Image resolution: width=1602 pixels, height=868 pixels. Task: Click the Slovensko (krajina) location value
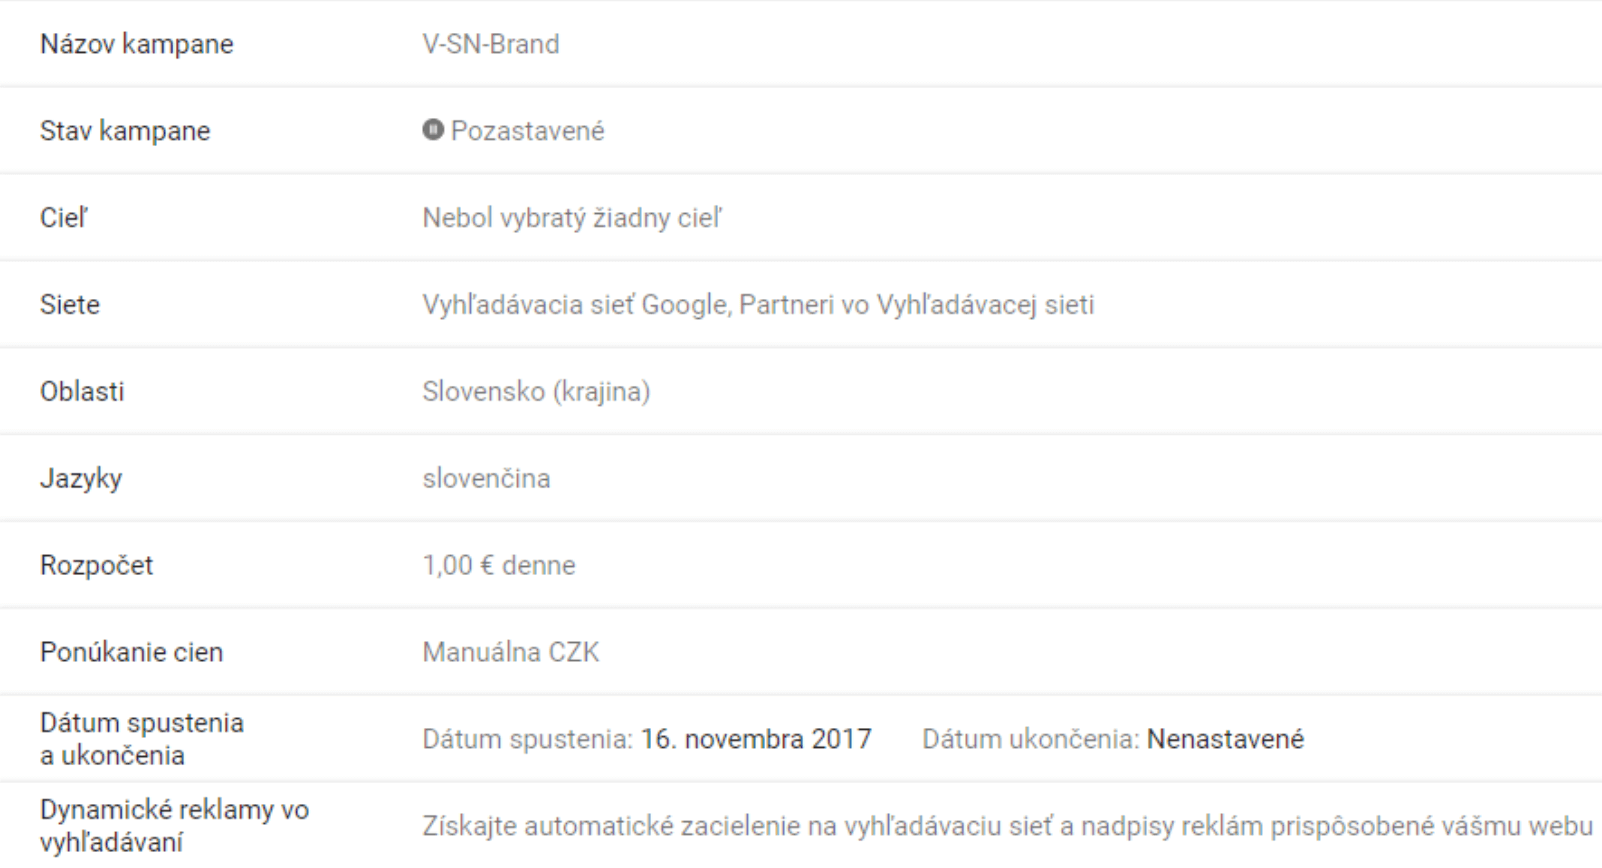click(536, 392)
